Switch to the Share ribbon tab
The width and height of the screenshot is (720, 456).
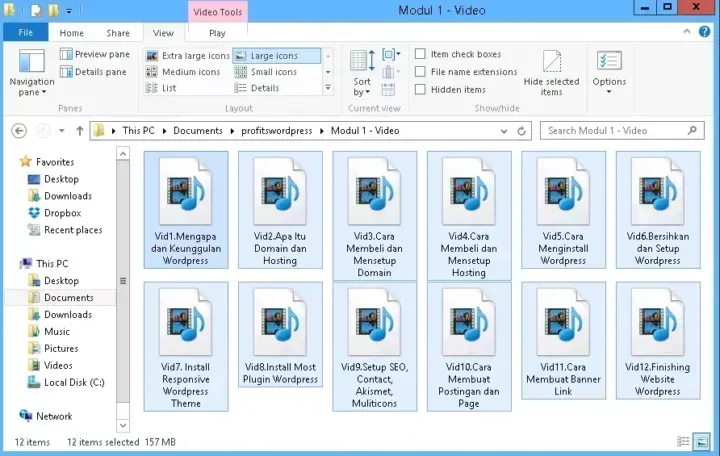[118, 33]
